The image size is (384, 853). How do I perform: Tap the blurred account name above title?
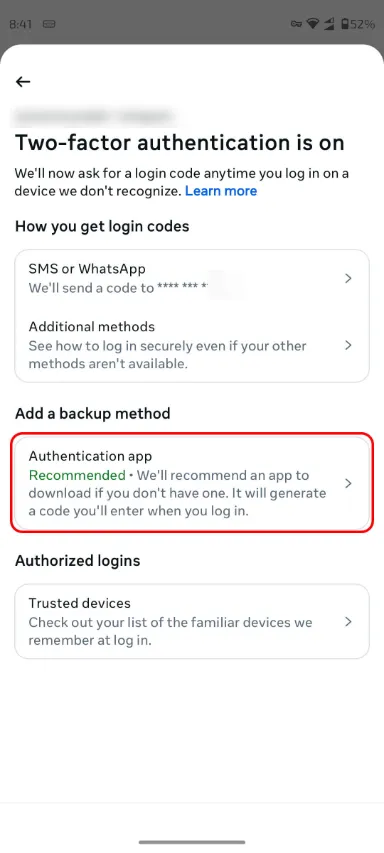coord(95,115)
